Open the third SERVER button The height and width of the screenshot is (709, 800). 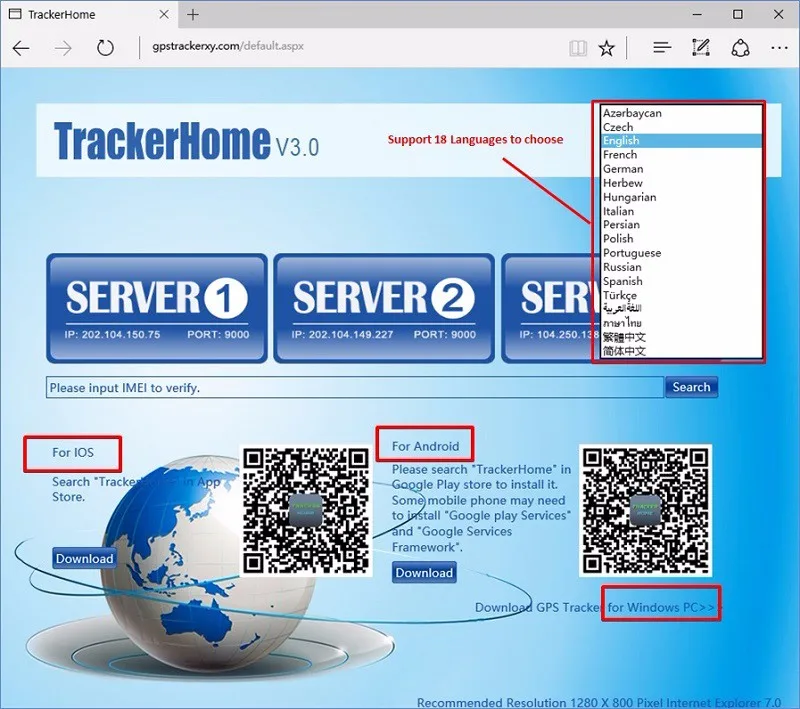tap(547, 308)
